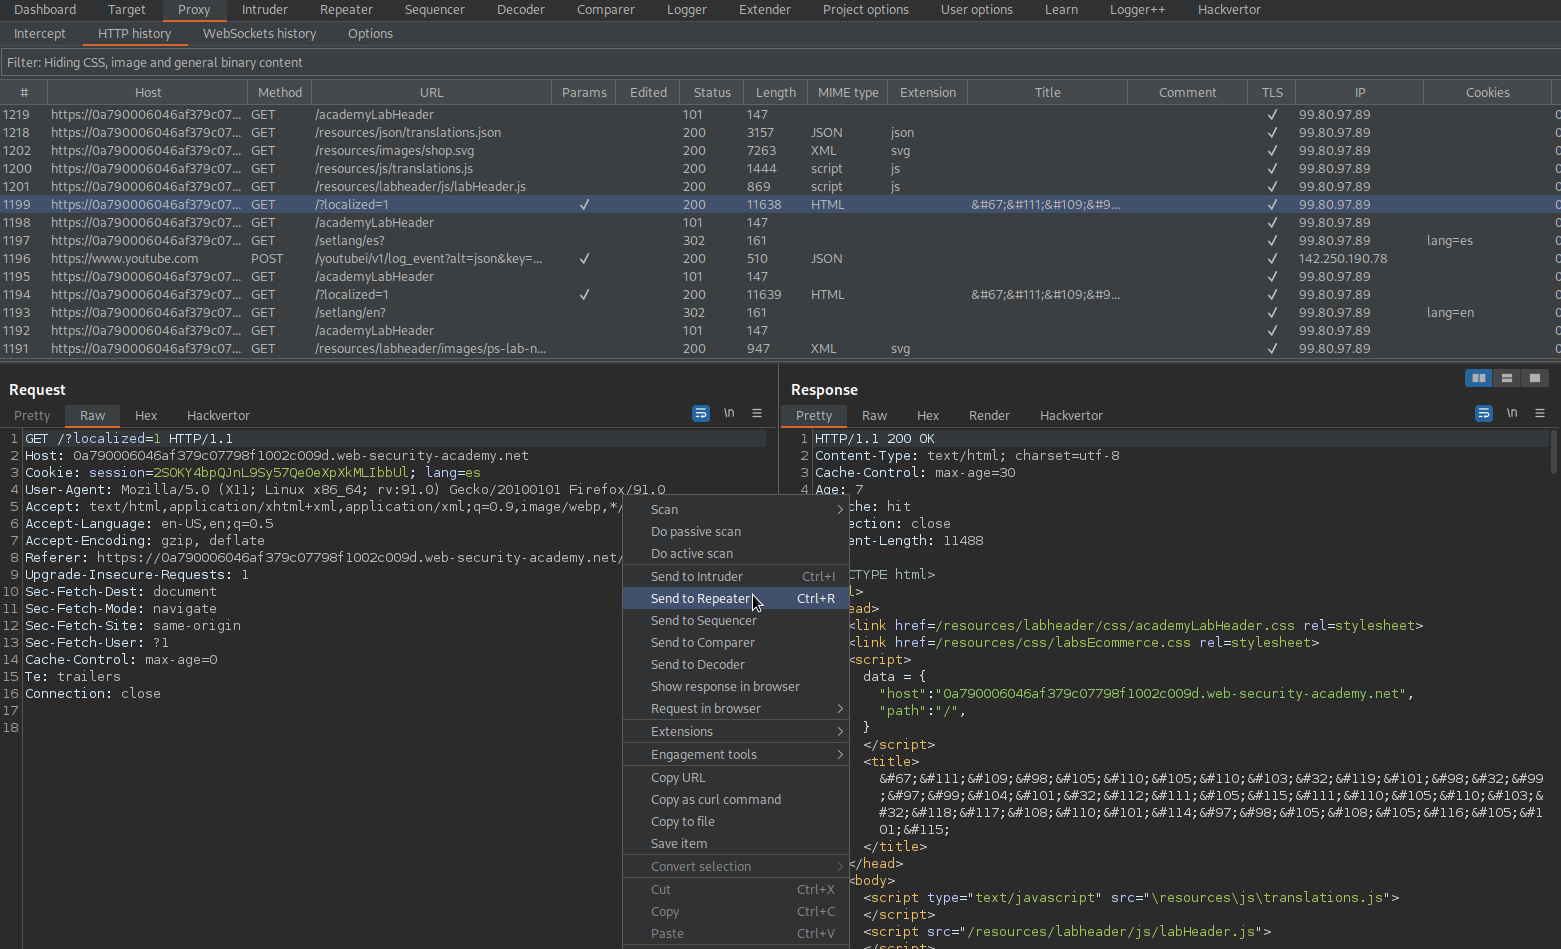Select Copy URL in context menu

point(736,778)
